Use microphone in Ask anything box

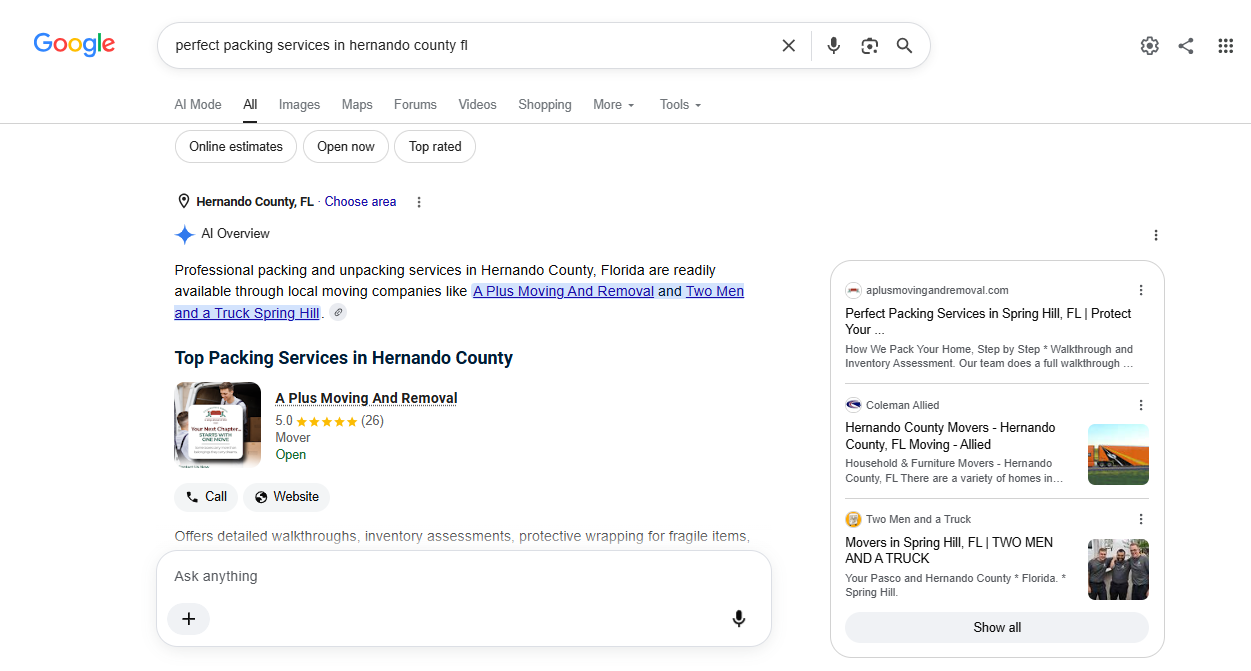[x=739, y=619]
